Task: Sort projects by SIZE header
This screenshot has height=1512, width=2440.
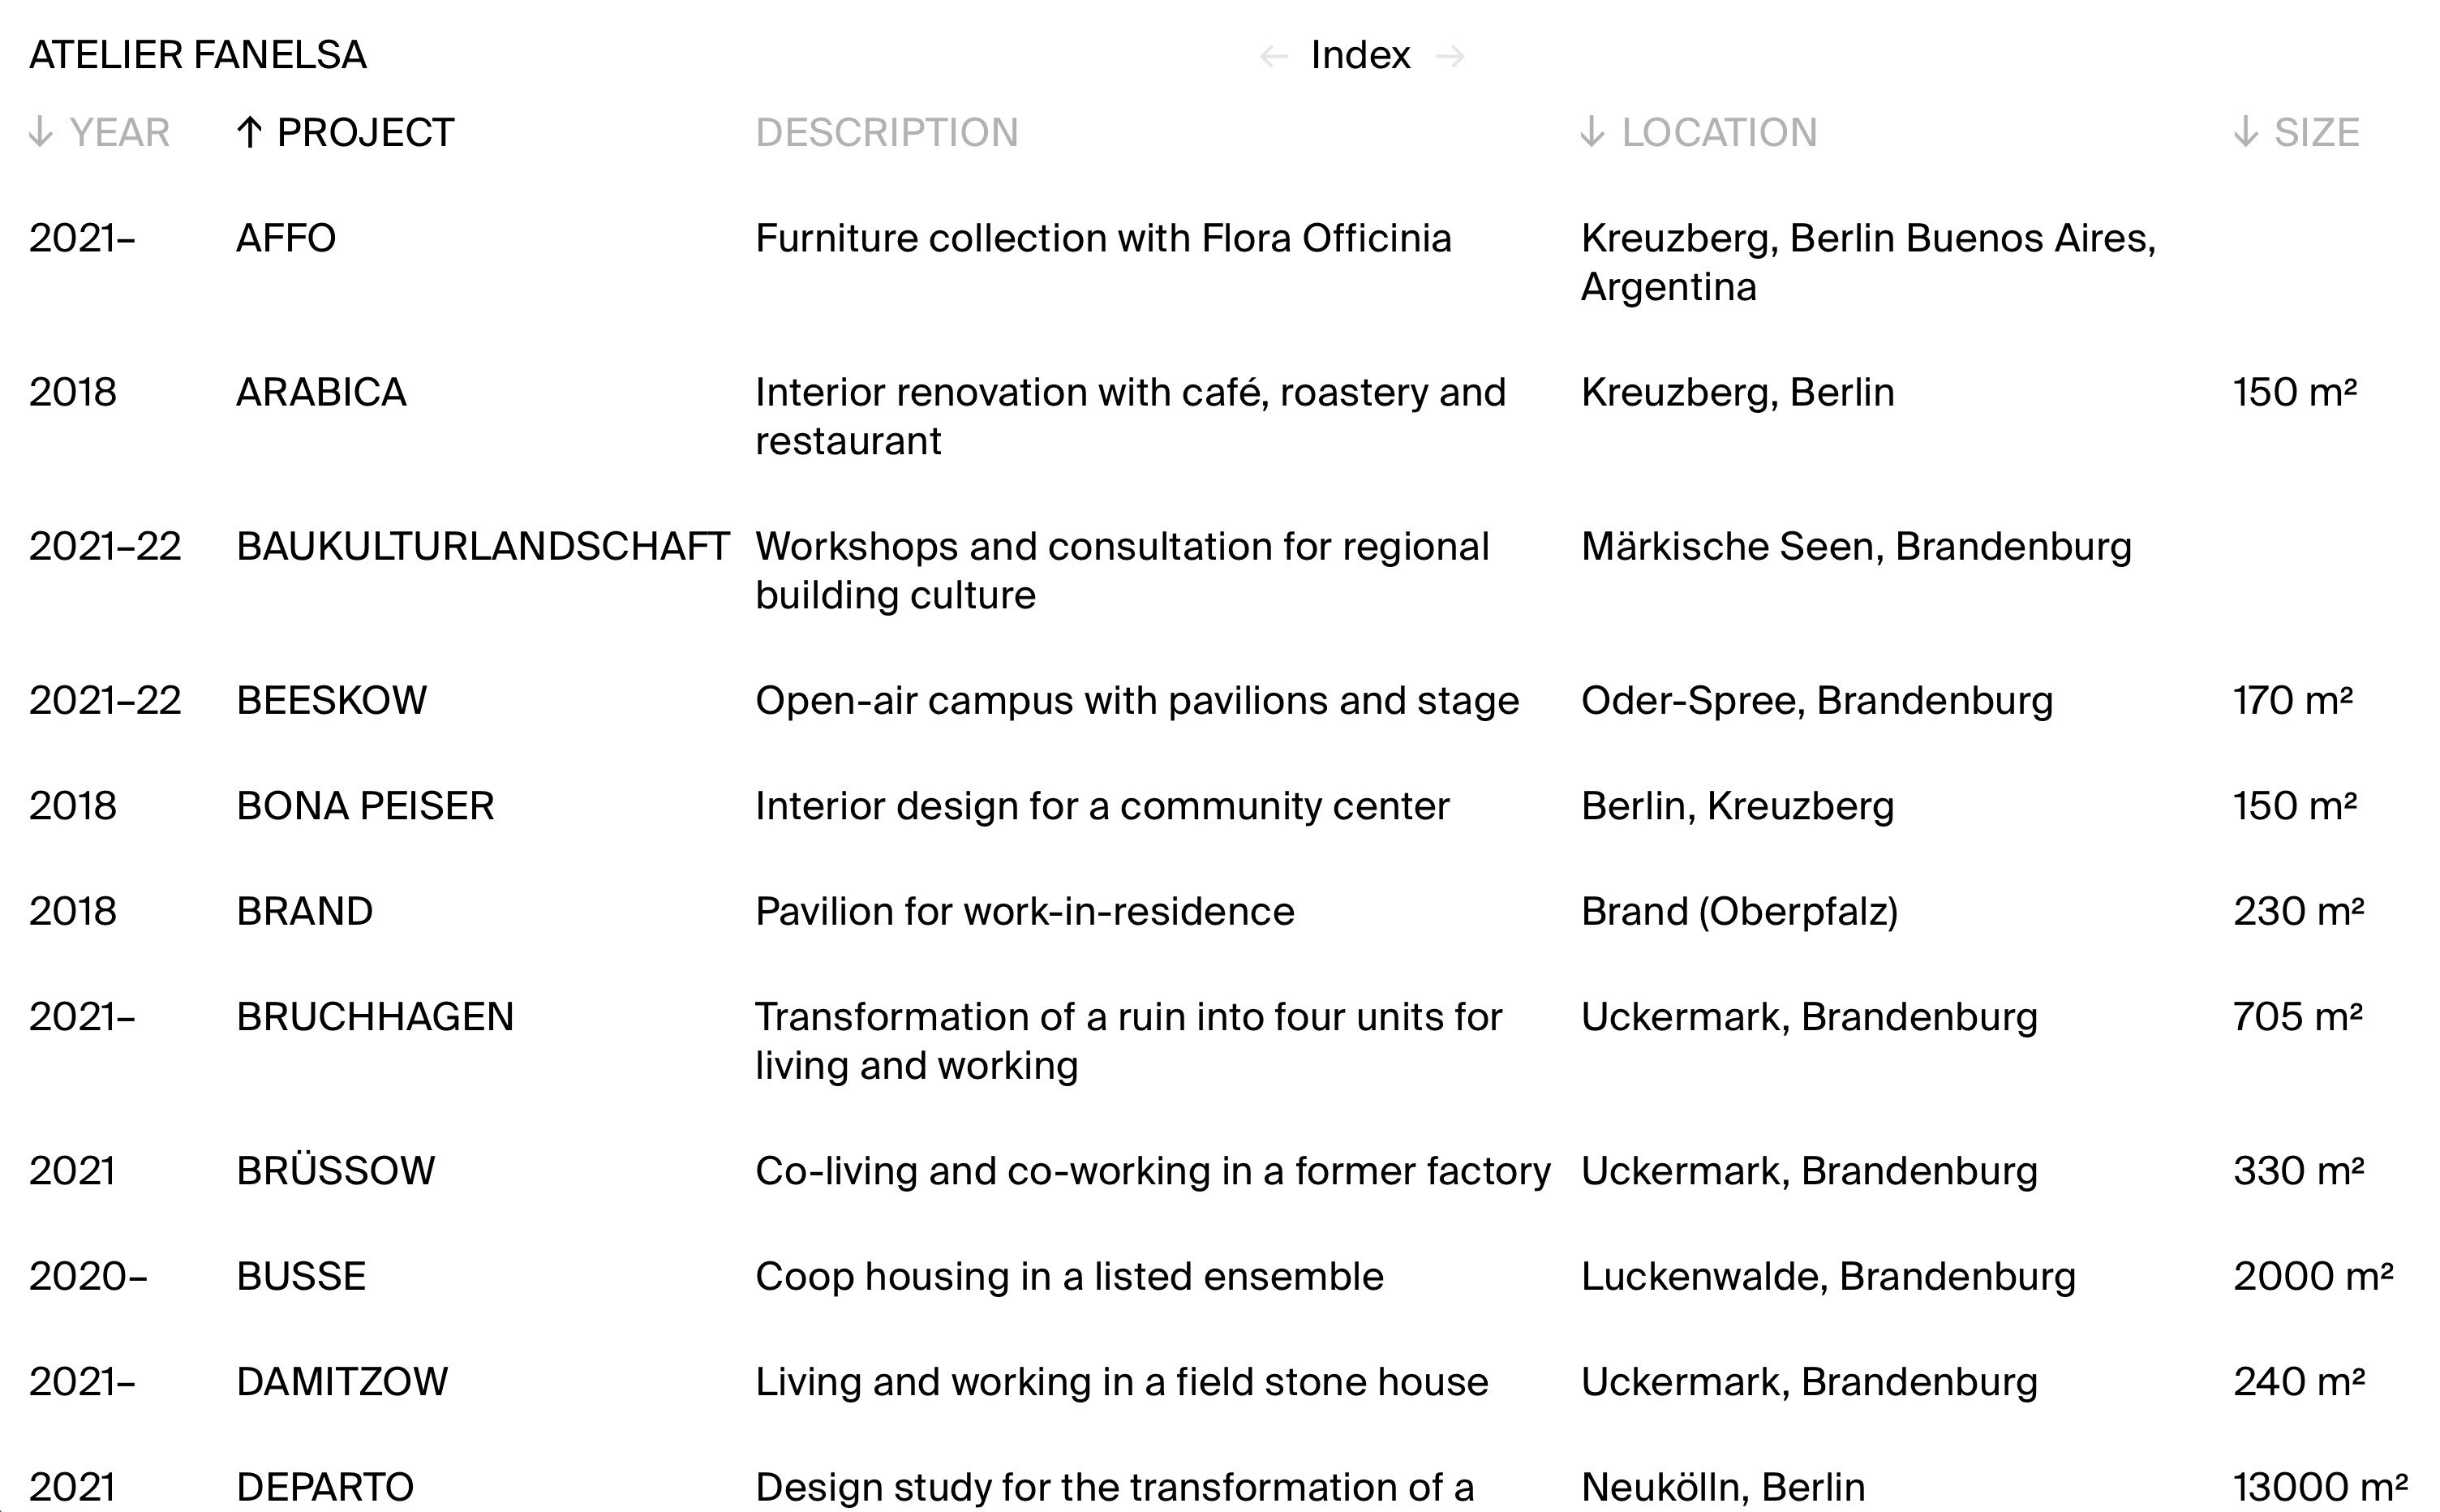Action: tap(2316, 132)
